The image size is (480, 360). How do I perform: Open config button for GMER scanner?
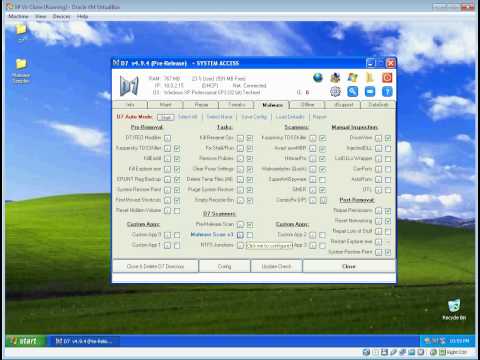[x=312, y=190]
